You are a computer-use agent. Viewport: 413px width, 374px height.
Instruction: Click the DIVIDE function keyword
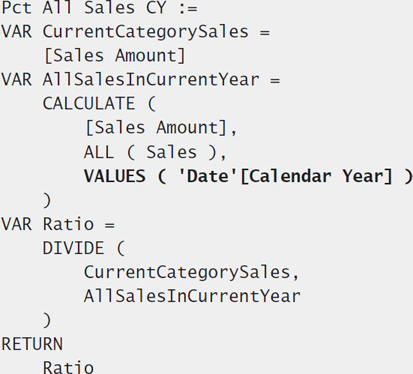pyautogui.click(x=73, y=248)
